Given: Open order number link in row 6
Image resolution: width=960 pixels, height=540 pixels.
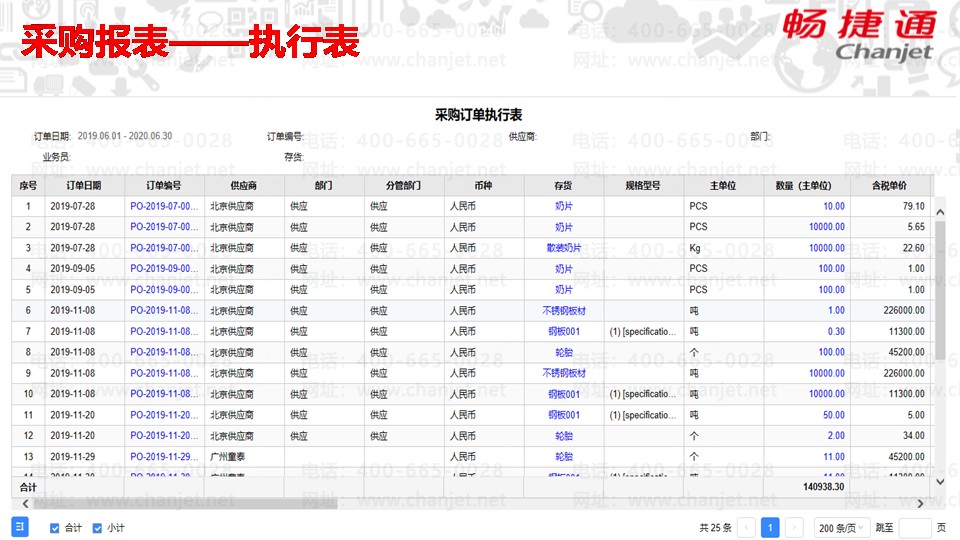Looking at the screenshot, I should [x=164, y=310].
